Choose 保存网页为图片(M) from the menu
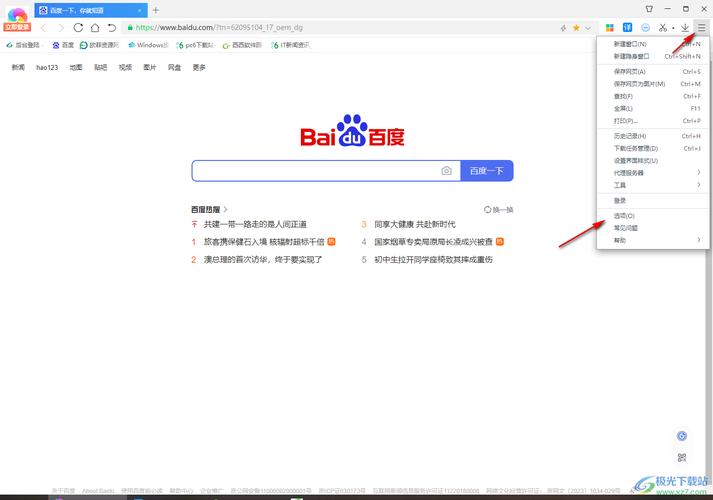 [653, 84]
